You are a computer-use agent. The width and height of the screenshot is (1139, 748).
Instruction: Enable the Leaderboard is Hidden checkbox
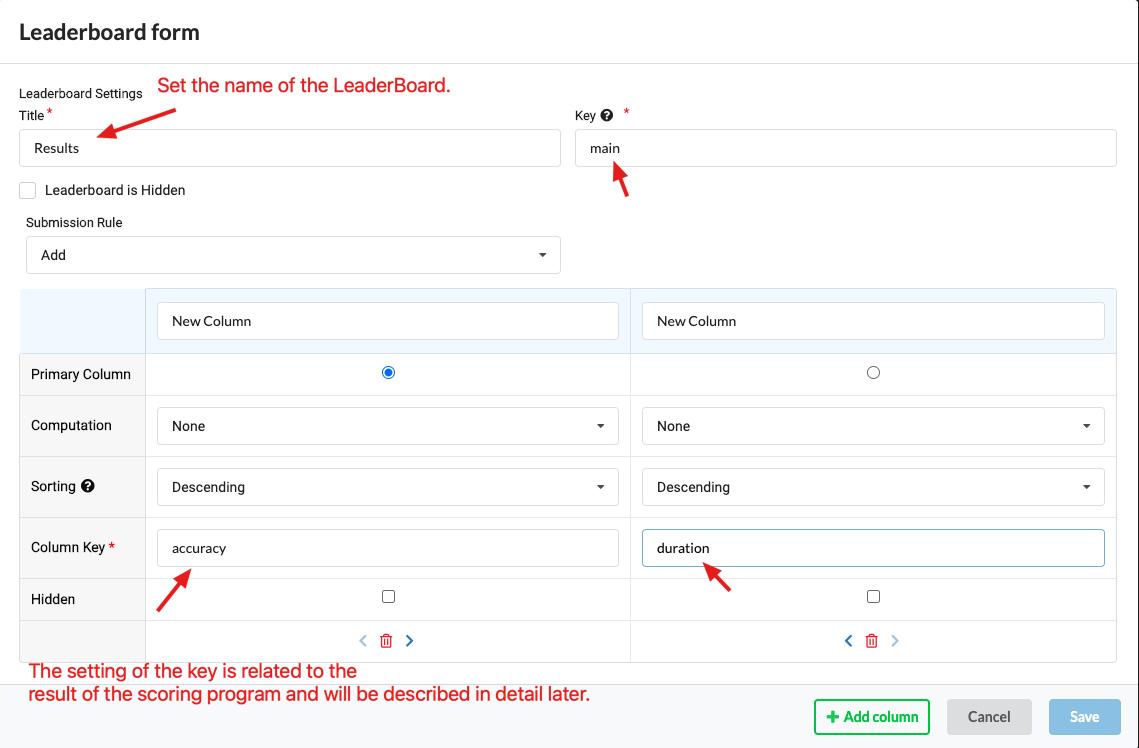pyautogui.click(x=28, y=190)
